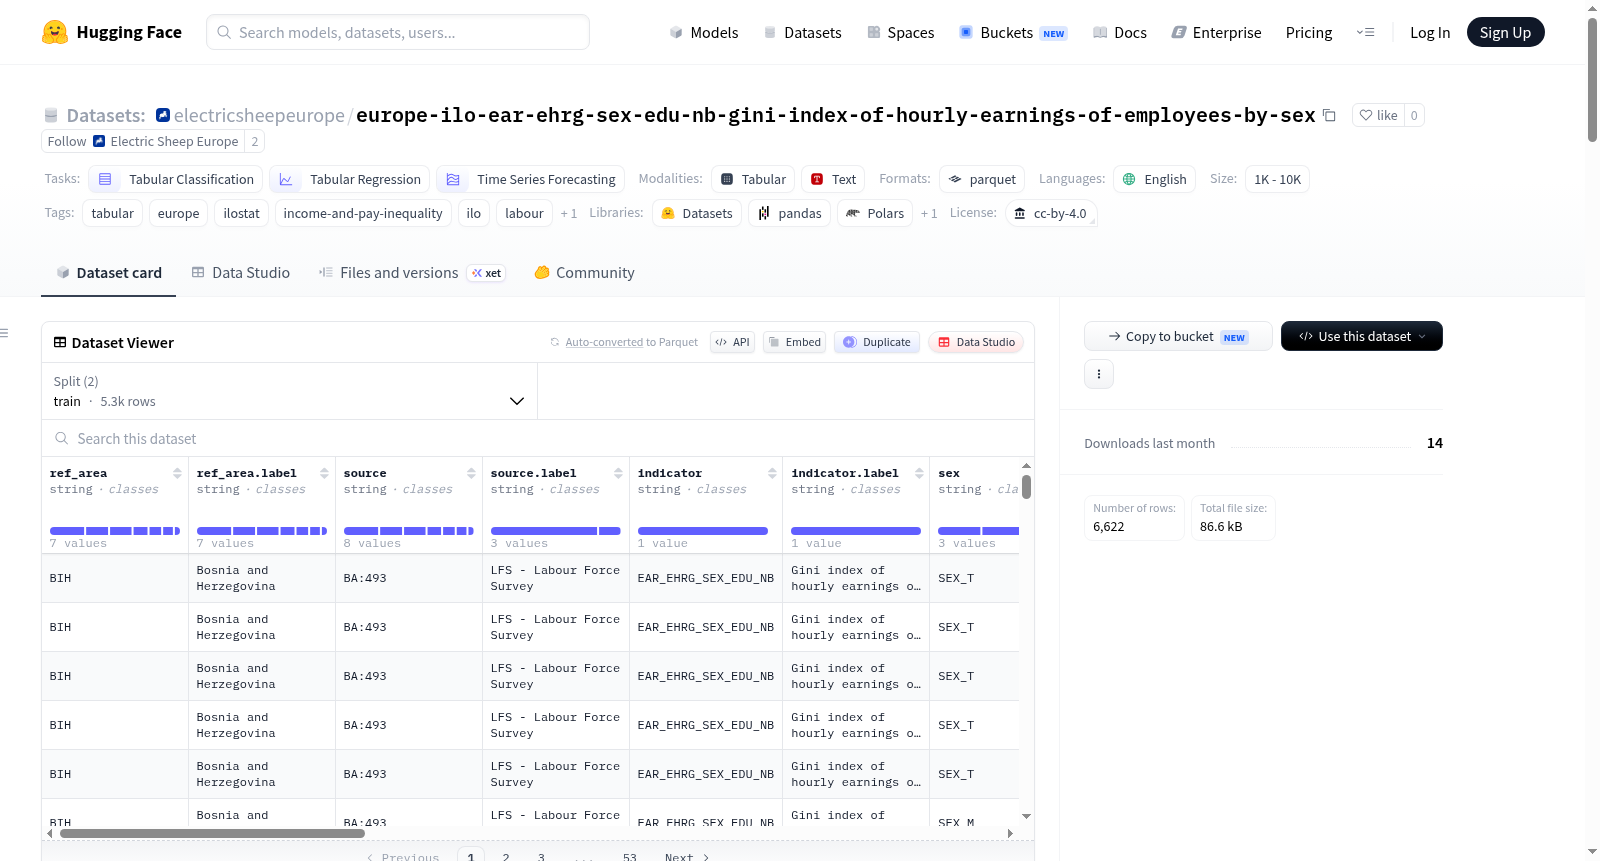The width and height of the screenshot is (1600, 861).
Task: Open electricsheepeurope organization avatar
Action: tap(163, 115)
